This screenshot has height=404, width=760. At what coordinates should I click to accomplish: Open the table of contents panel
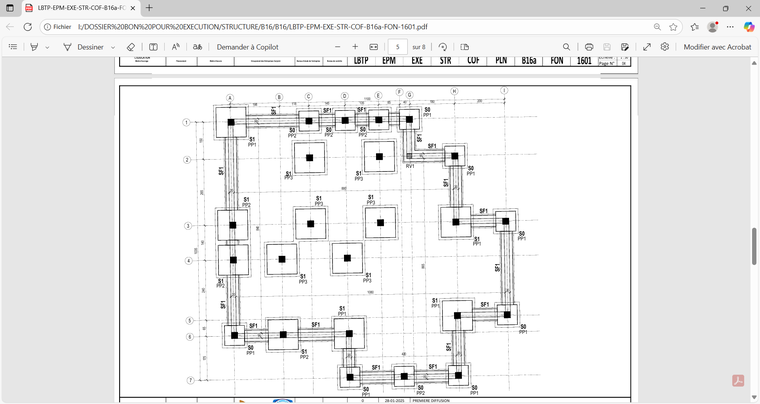pyautogui.click(x=13, y=47)
